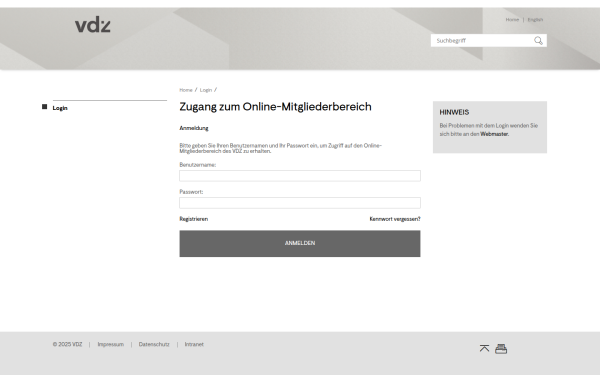
Task: Open the Home link in top navigation
Action: click(512, 20)
